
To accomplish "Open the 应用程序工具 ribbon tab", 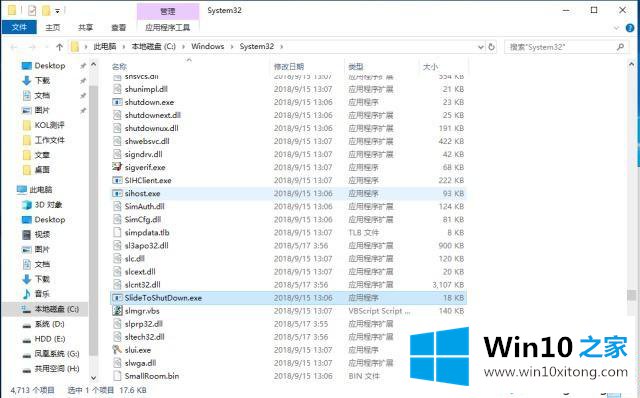I will tap(168, 27).
